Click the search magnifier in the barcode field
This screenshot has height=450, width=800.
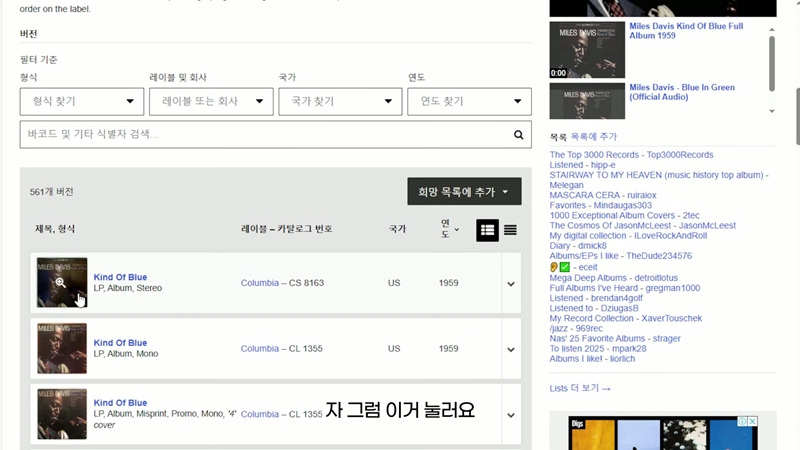coord(518,134)
